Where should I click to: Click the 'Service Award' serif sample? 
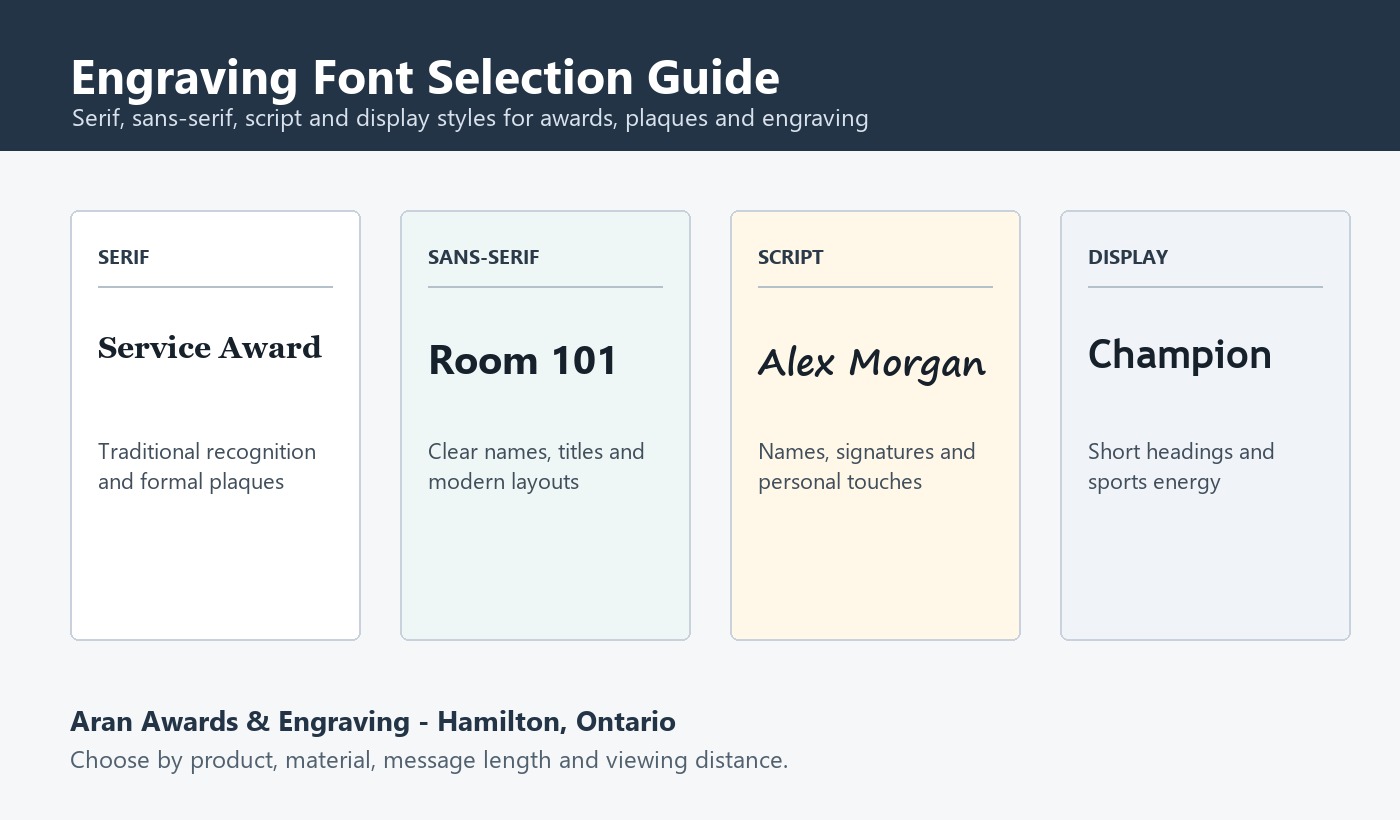(x=210, y=348)
